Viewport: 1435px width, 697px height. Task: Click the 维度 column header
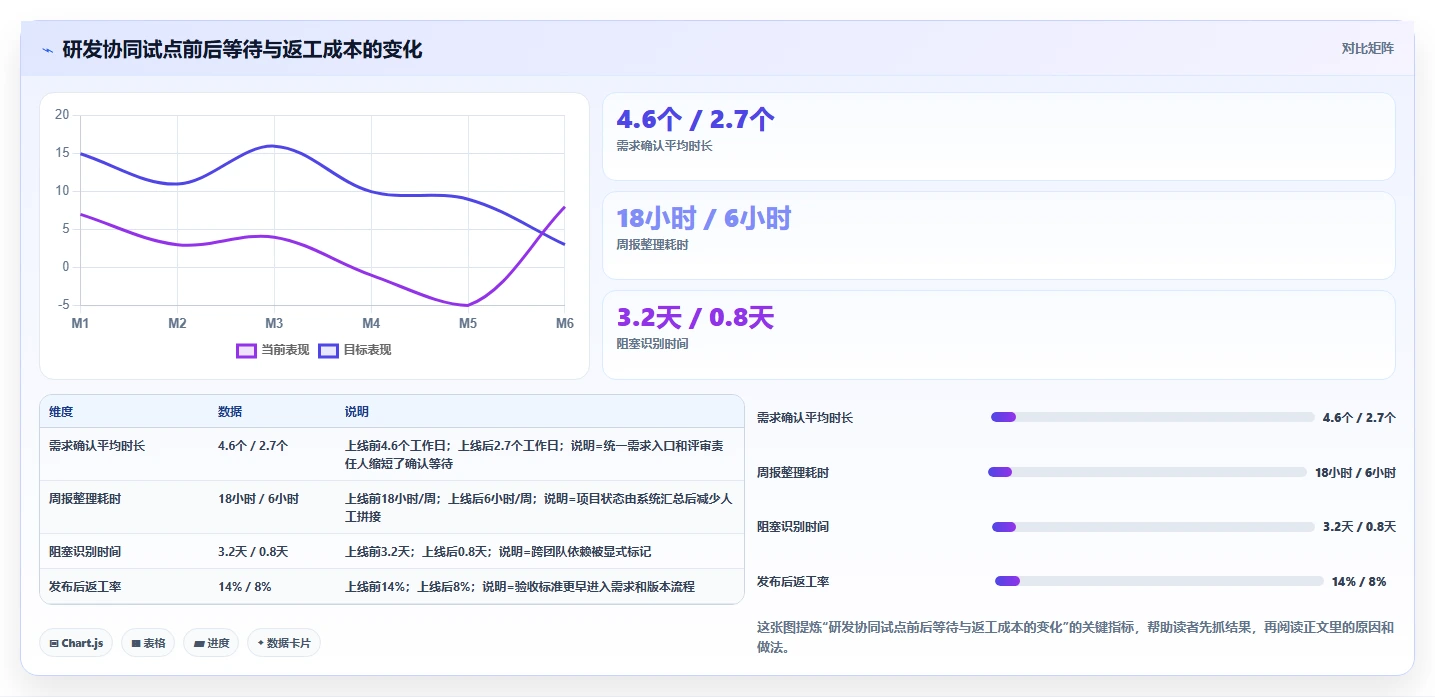61,412
